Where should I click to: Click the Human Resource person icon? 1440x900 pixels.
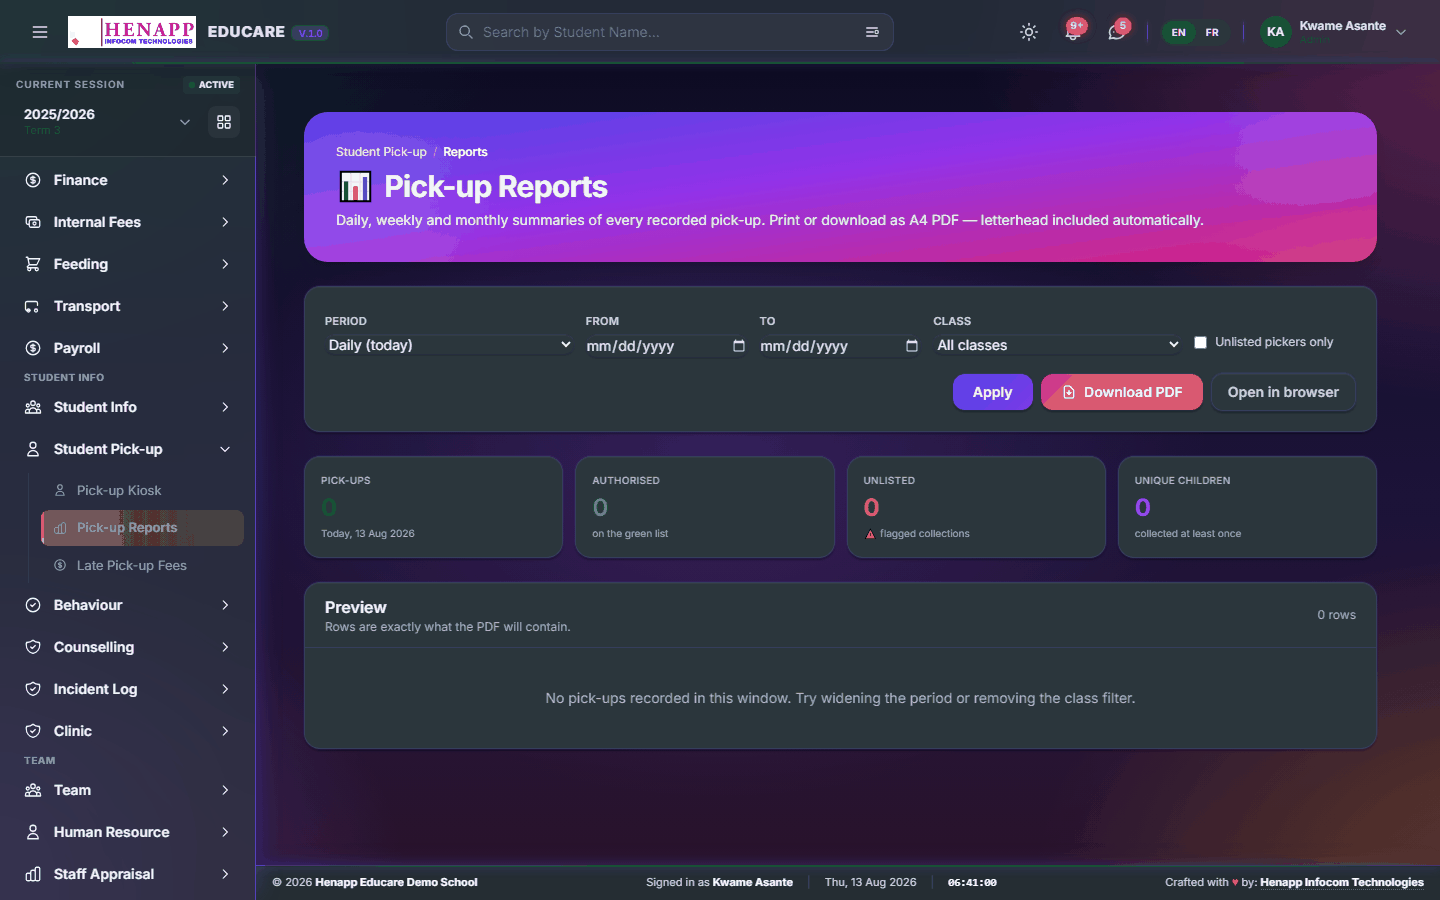point(33,832)
